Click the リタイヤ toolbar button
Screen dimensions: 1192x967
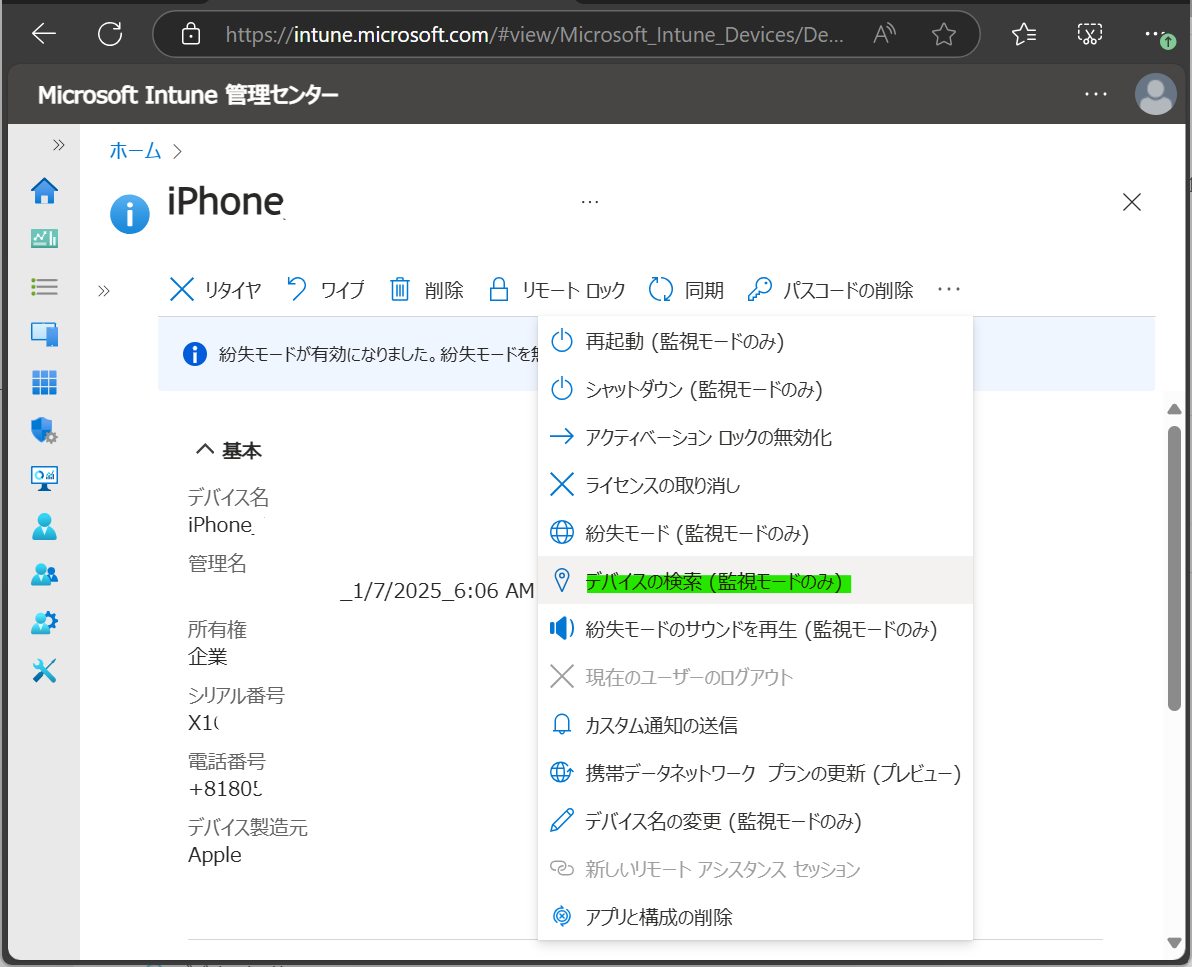(x=215, y=290)
